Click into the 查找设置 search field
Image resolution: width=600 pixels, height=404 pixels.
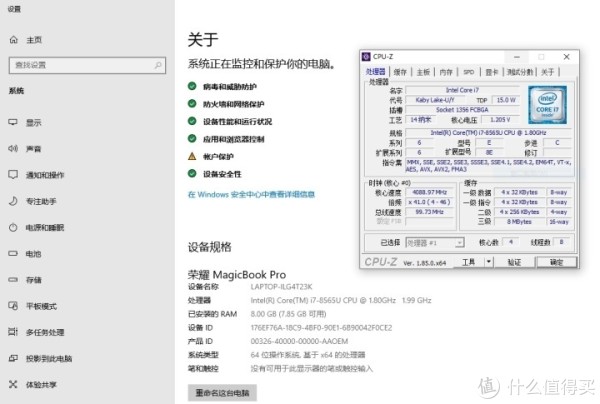tap(87, 65)
